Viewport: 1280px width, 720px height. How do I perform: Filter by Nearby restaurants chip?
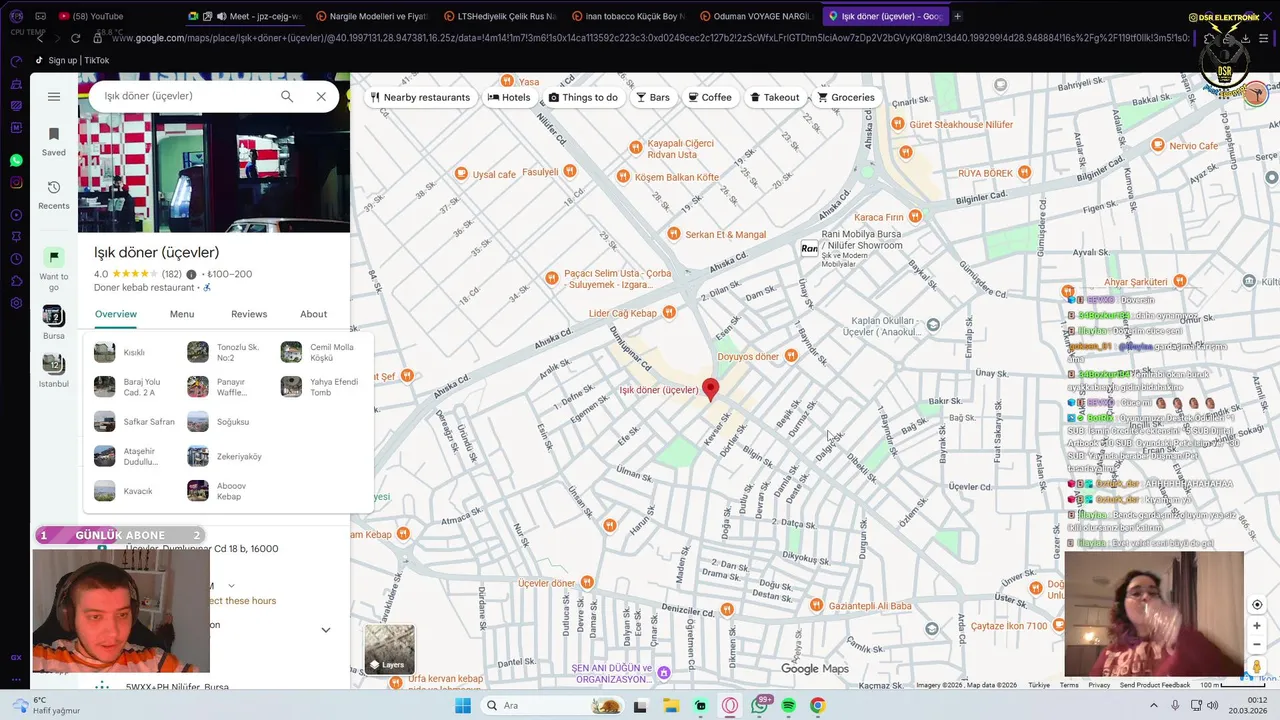[x=420, y=97]
